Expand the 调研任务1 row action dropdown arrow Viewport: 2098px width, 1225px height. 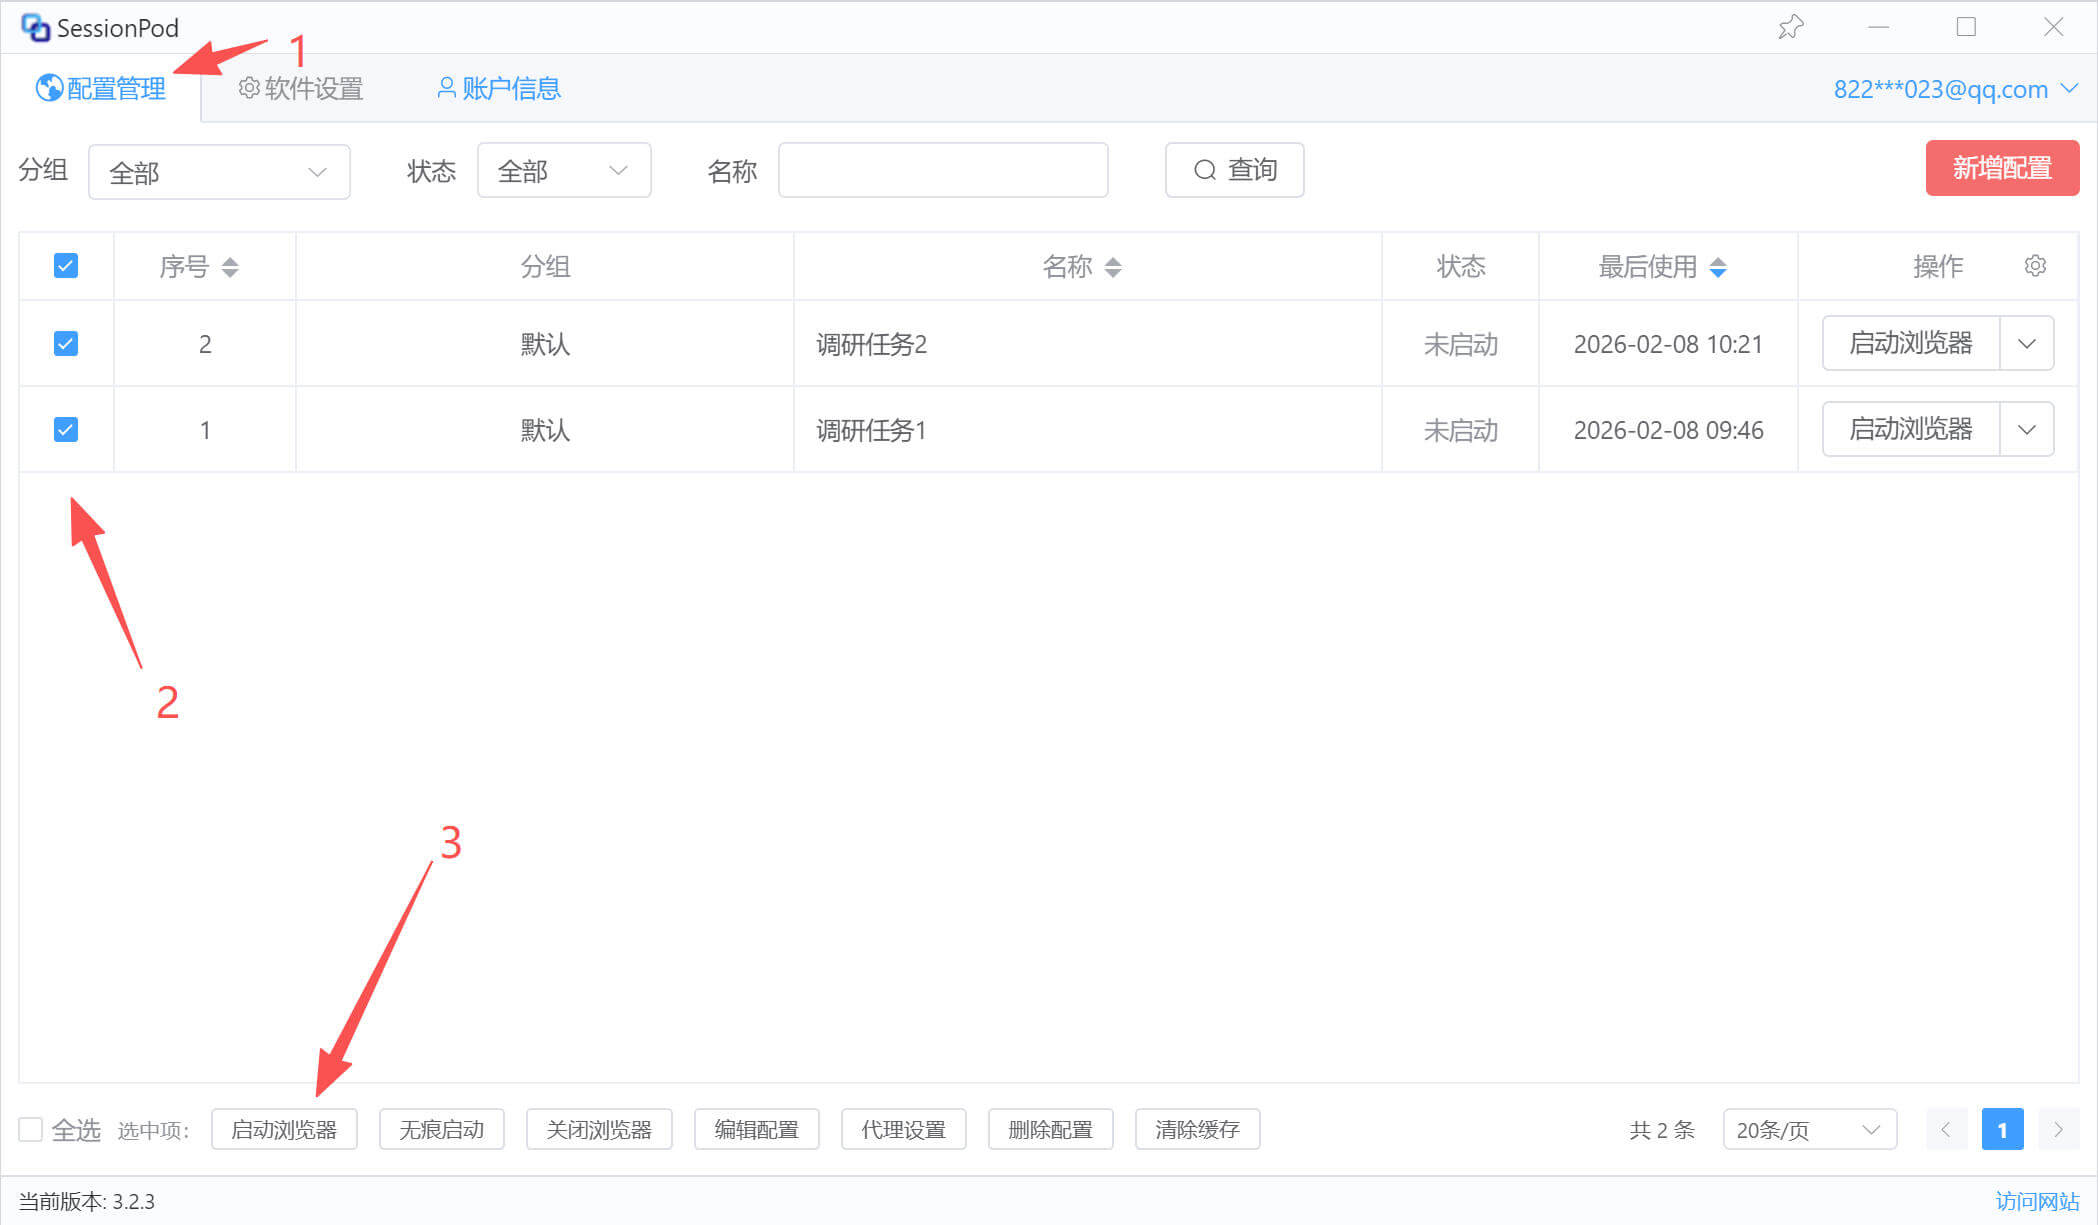pyautogui.click(x=2027, y=430)
